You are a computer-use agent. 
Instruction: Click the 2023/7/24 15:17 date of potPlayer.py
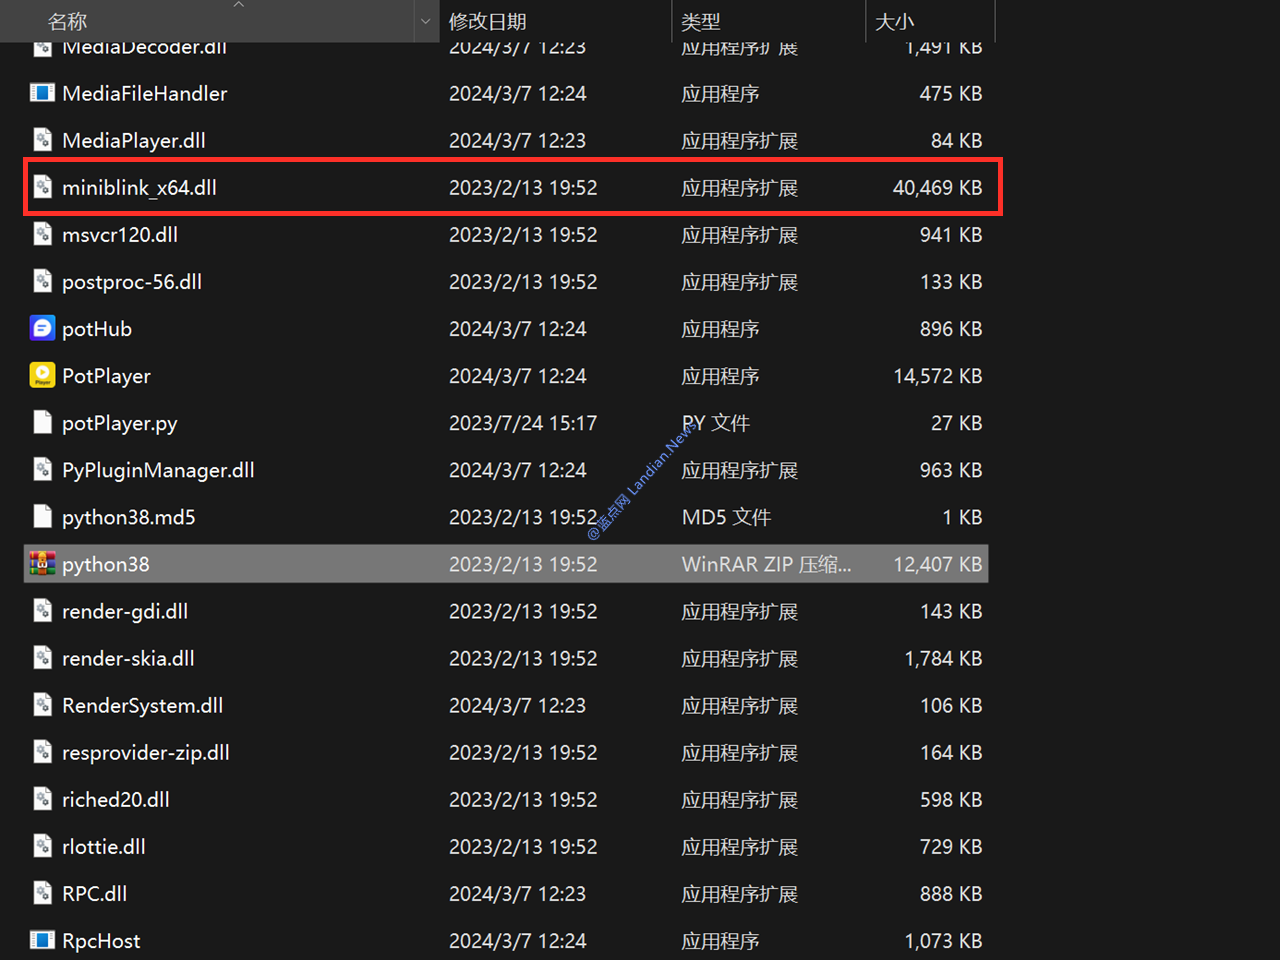(523, 423)
